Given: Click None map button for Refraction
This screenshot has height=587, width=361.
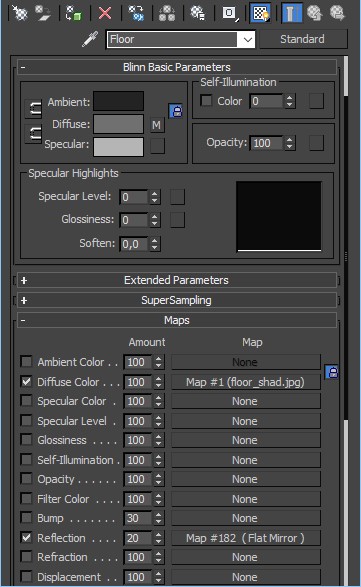Looking at the screenshot, I should (246, 557).
